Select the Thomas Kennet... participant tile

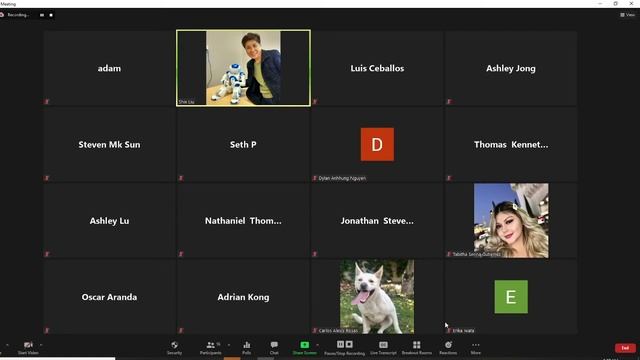click(x=511, y=144)
